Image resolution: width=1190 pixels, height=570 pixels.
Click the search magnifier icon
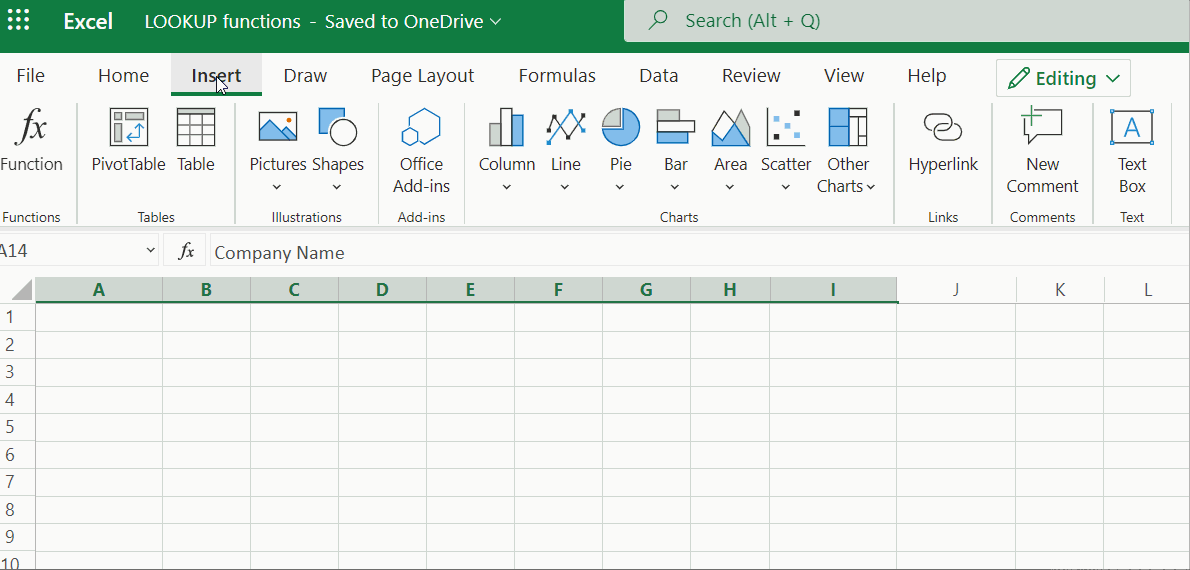click(x=660, y=20)
